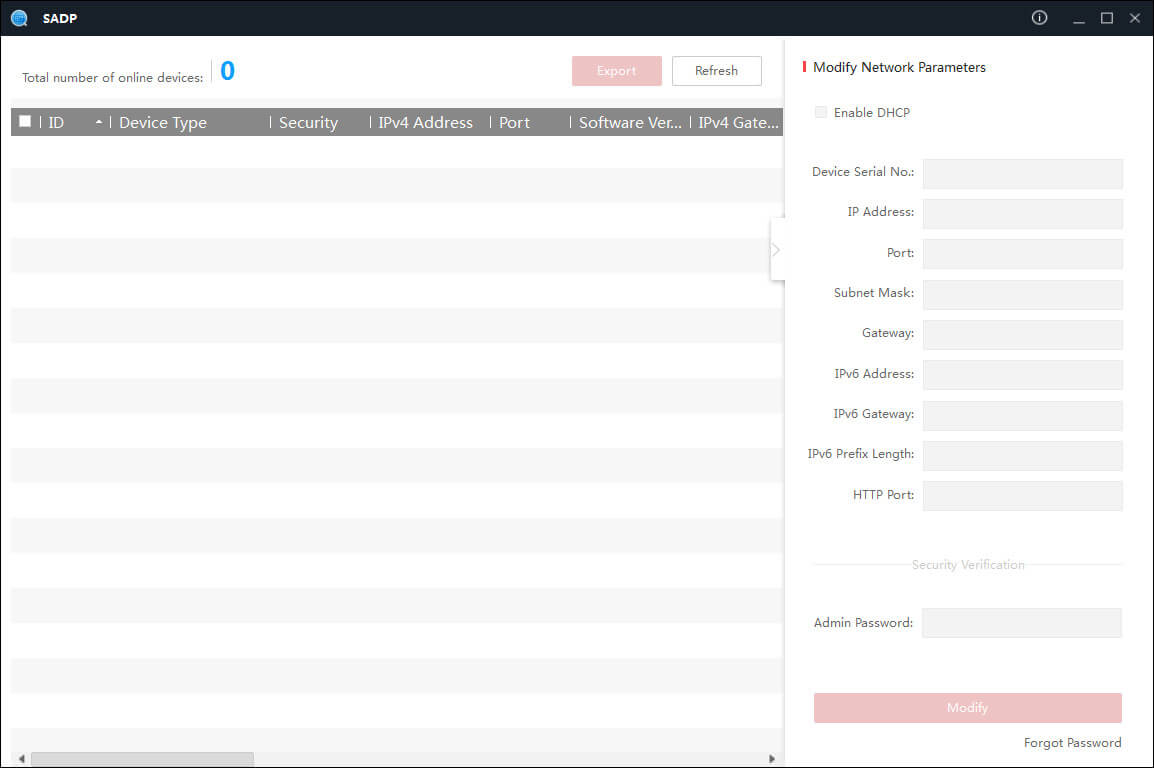Image resolution: width=1154 pixels, height=768 pixels.
Task: Minimize the SADP window
Action: pyautogui.click(x=1079, y=18)
